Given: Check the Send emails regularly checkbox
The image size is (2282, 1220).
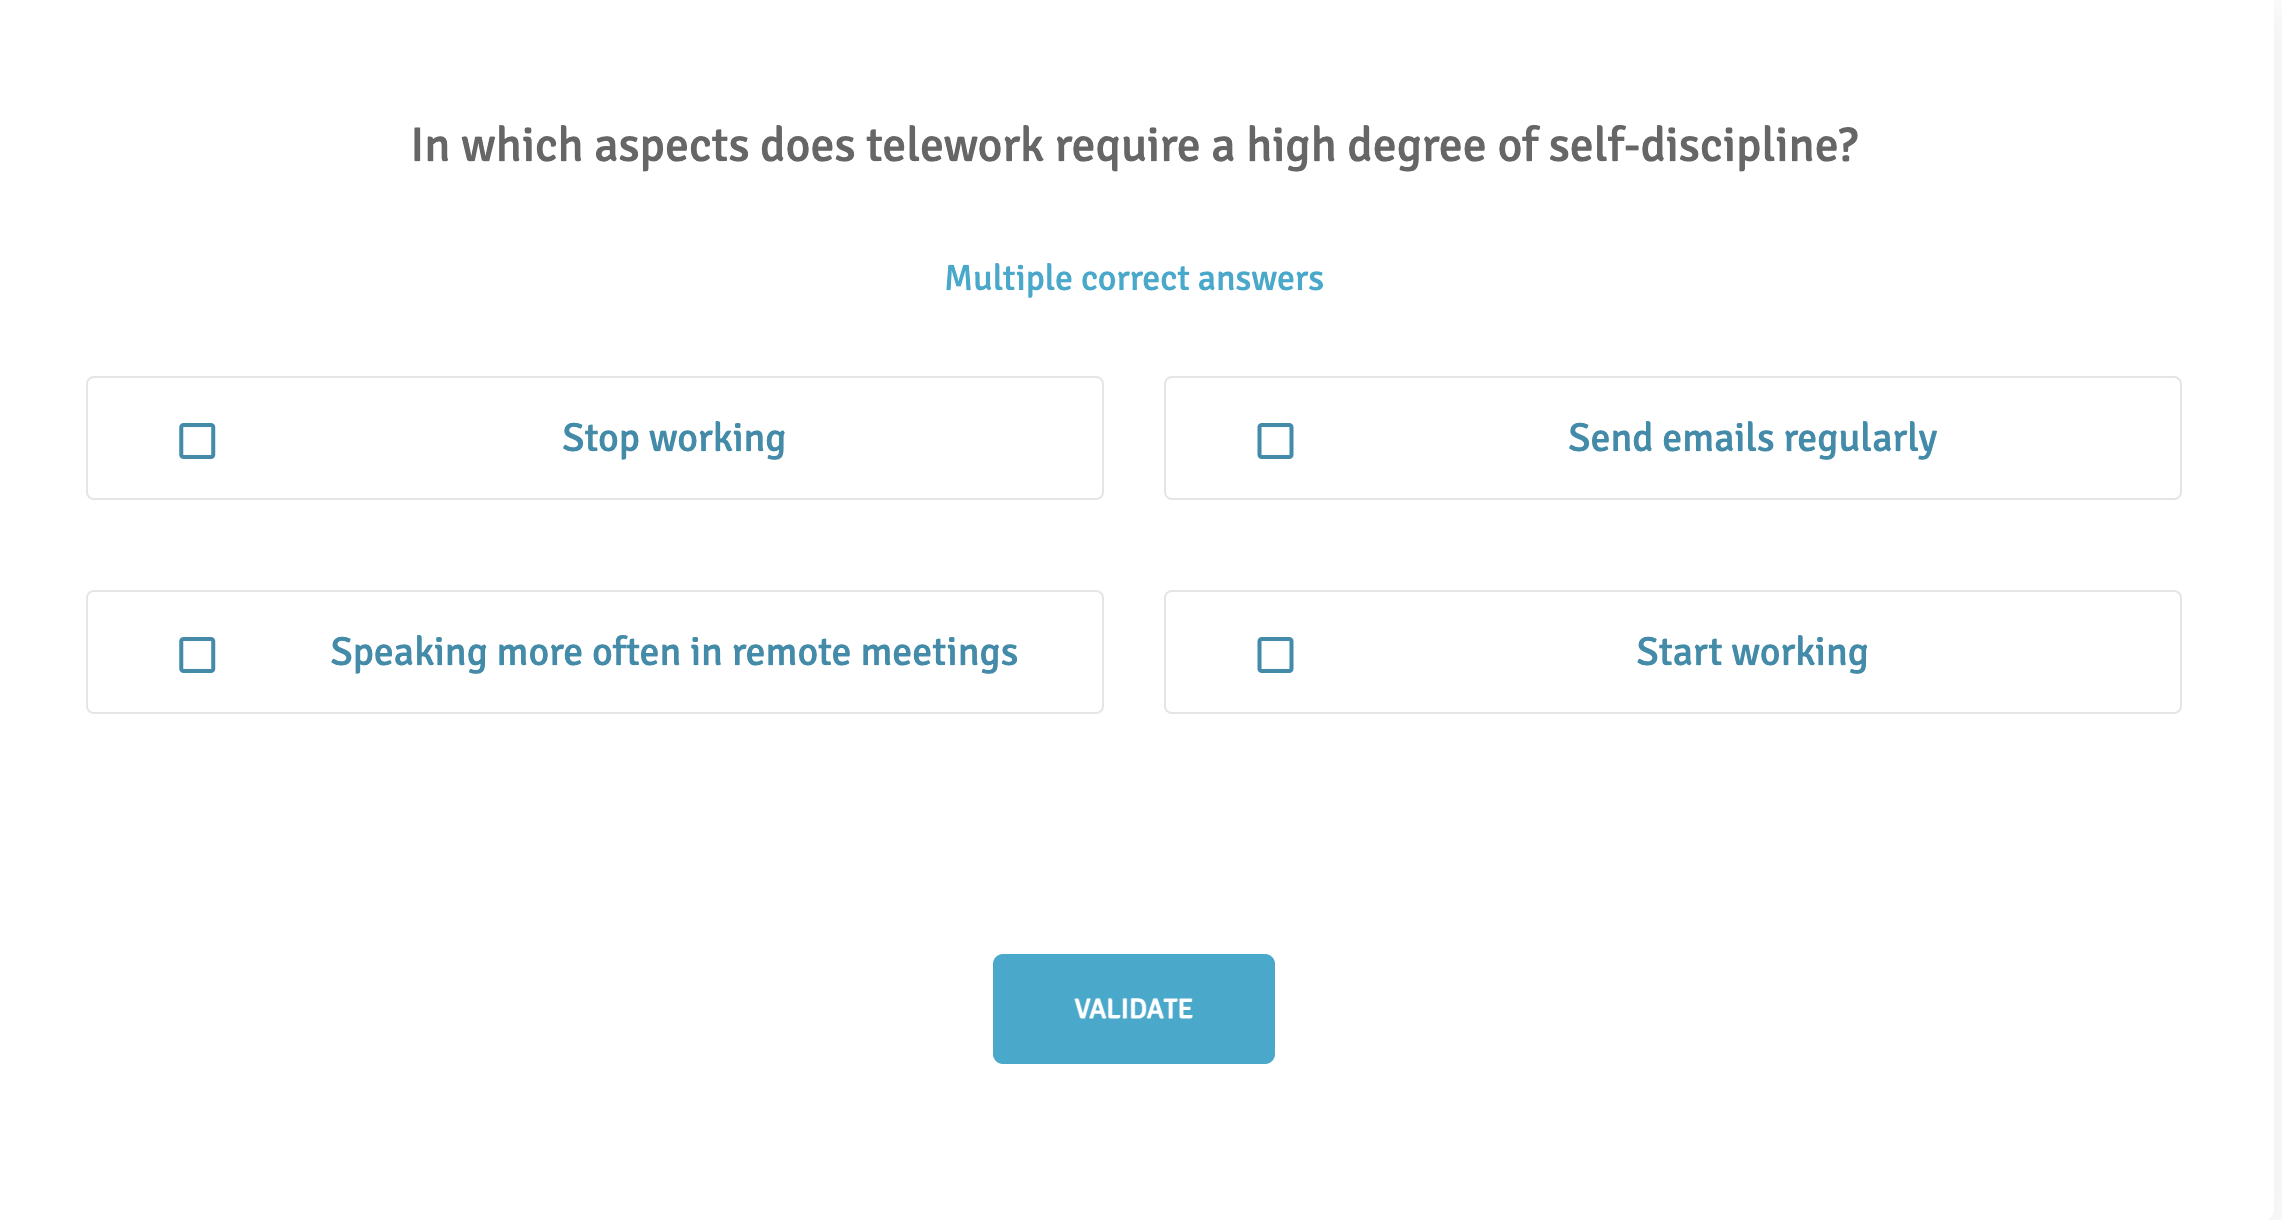Looking at the screenshot, I should 1275,441.
